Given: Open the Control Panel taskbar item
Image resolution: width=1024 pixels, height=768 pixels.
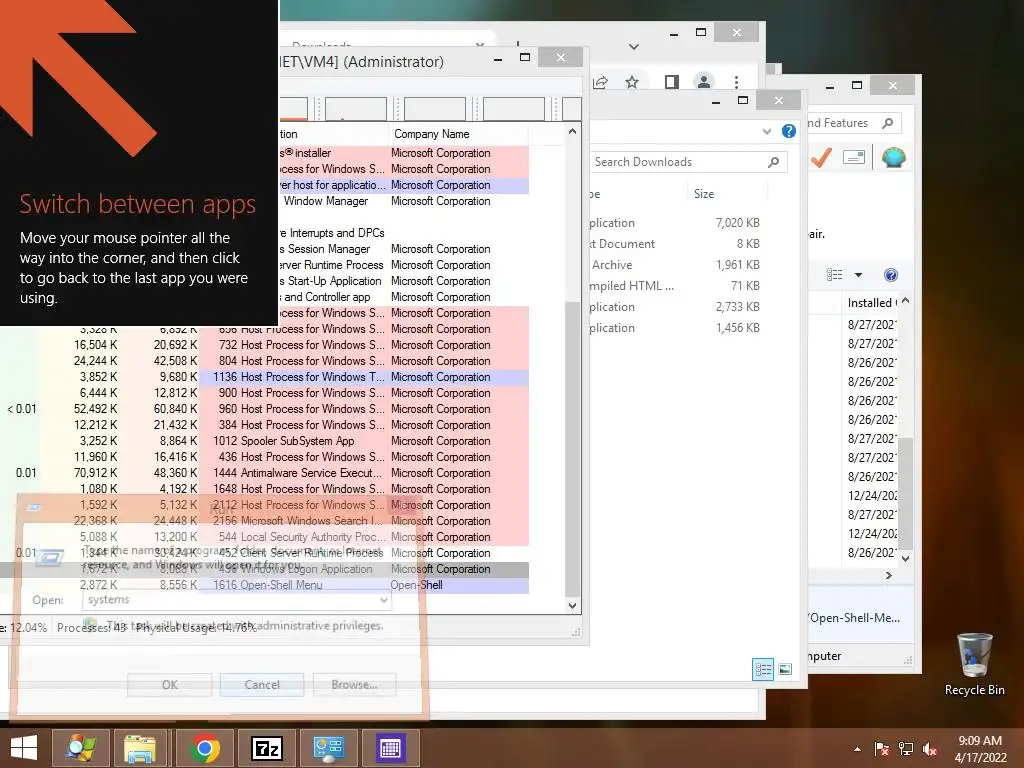Looking at the screenshot, I should click(x=328, y=748).
